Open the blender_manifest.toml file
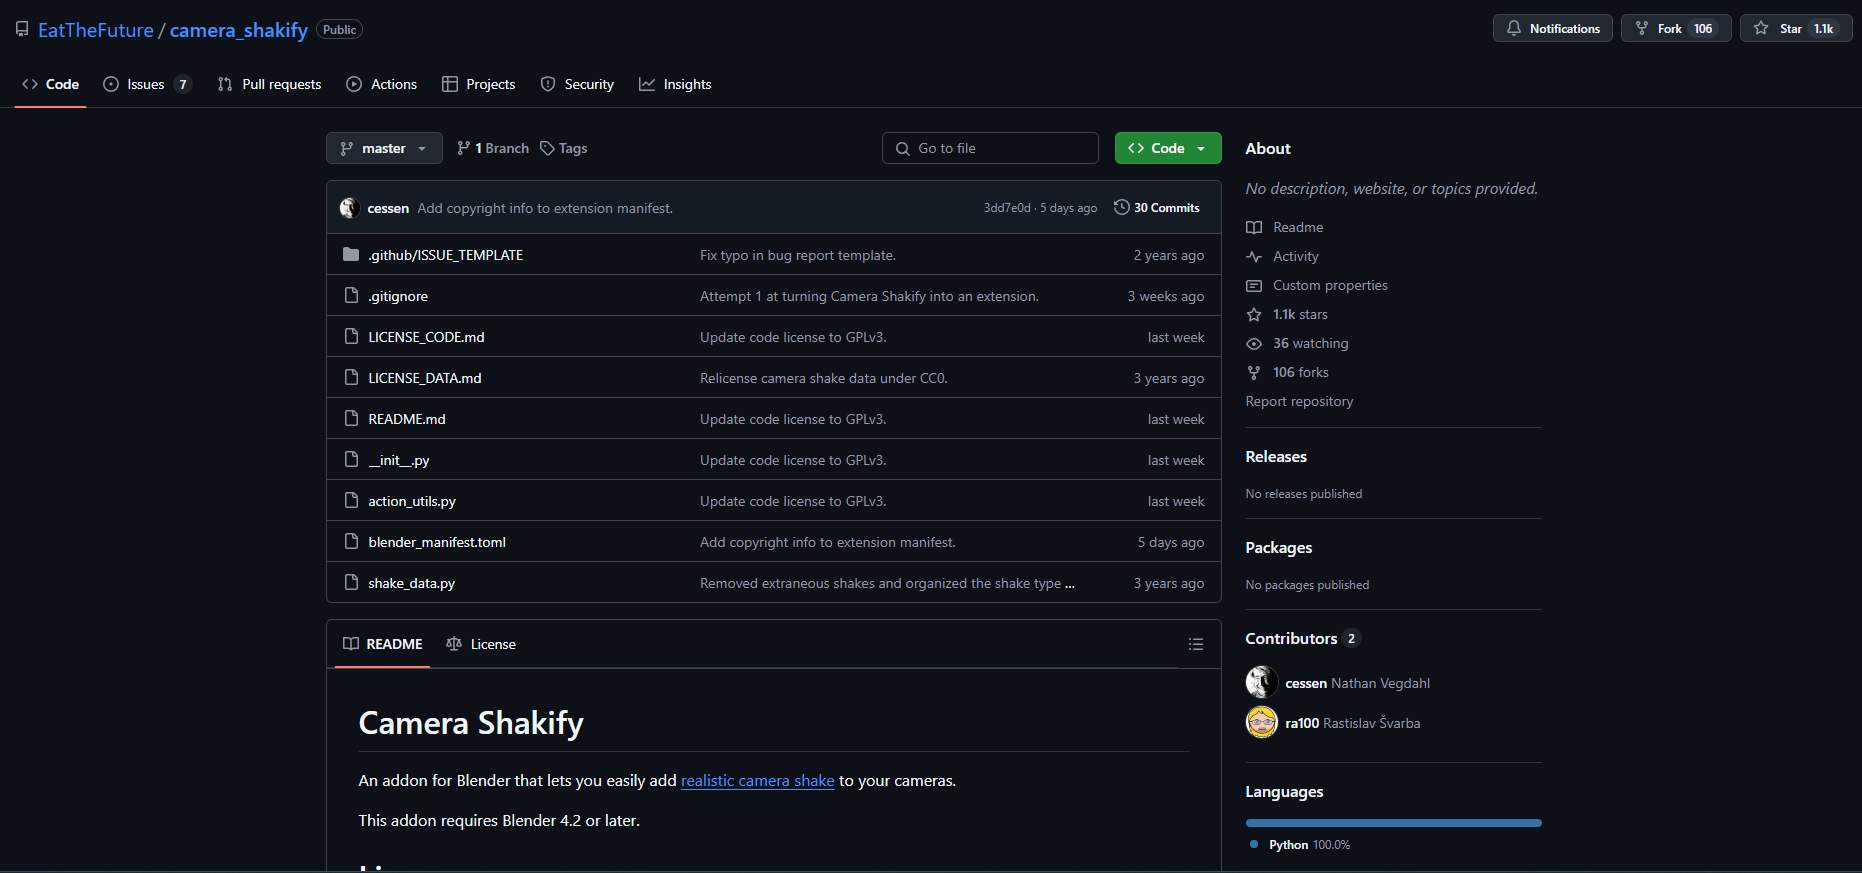 tap(437, 542)
